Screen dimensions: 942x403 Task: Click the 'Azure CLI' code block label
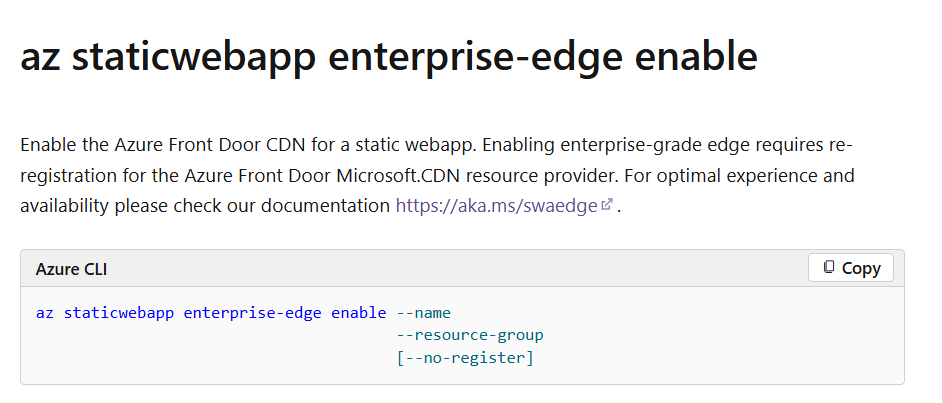click(71, 269)
